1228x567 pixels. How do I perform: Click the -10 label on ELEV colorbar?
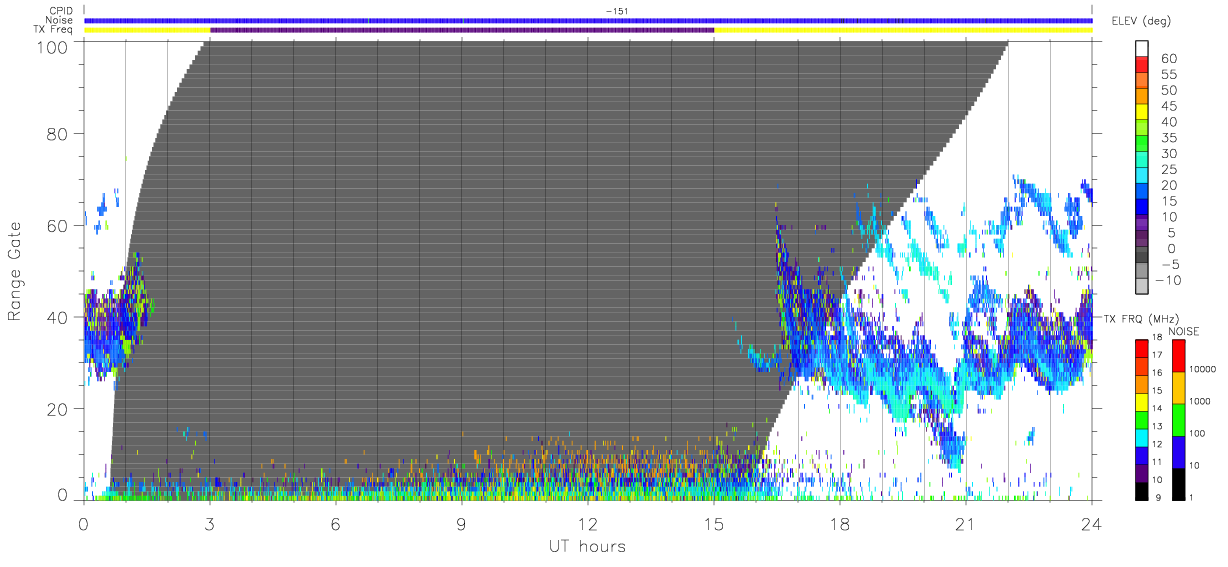1166,281
